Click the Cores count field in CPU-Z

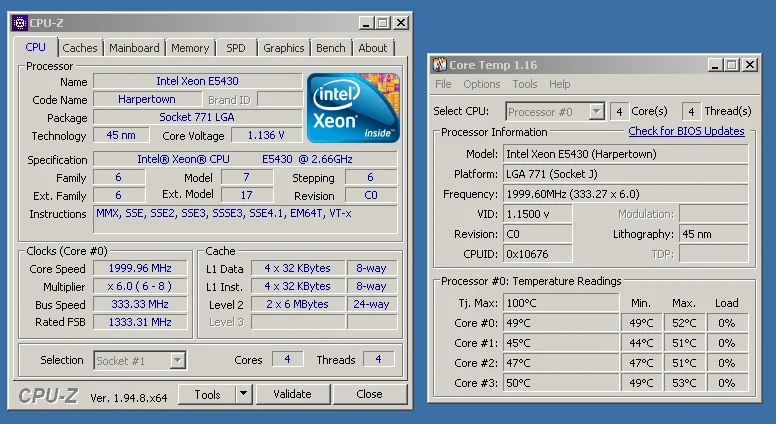[x=287, y=359]
